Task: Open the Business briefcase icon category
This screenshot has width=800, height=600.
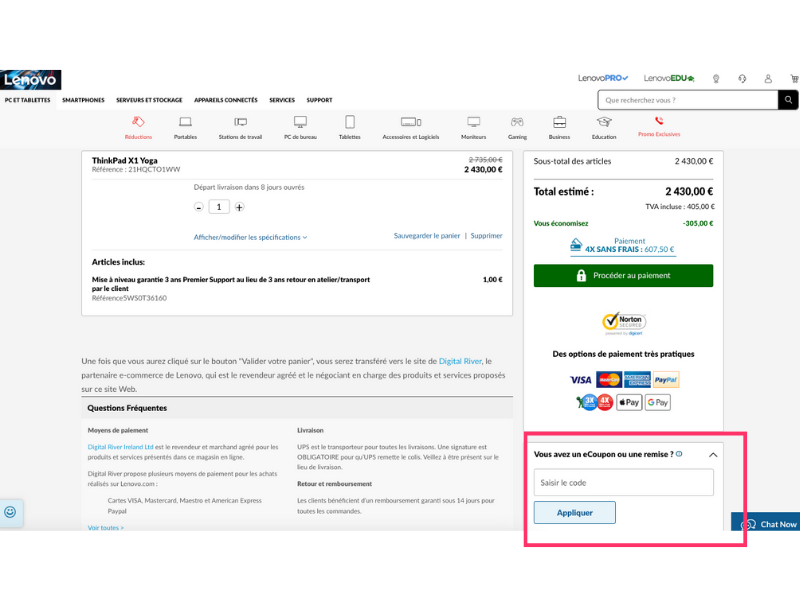Action: (559, 127)
